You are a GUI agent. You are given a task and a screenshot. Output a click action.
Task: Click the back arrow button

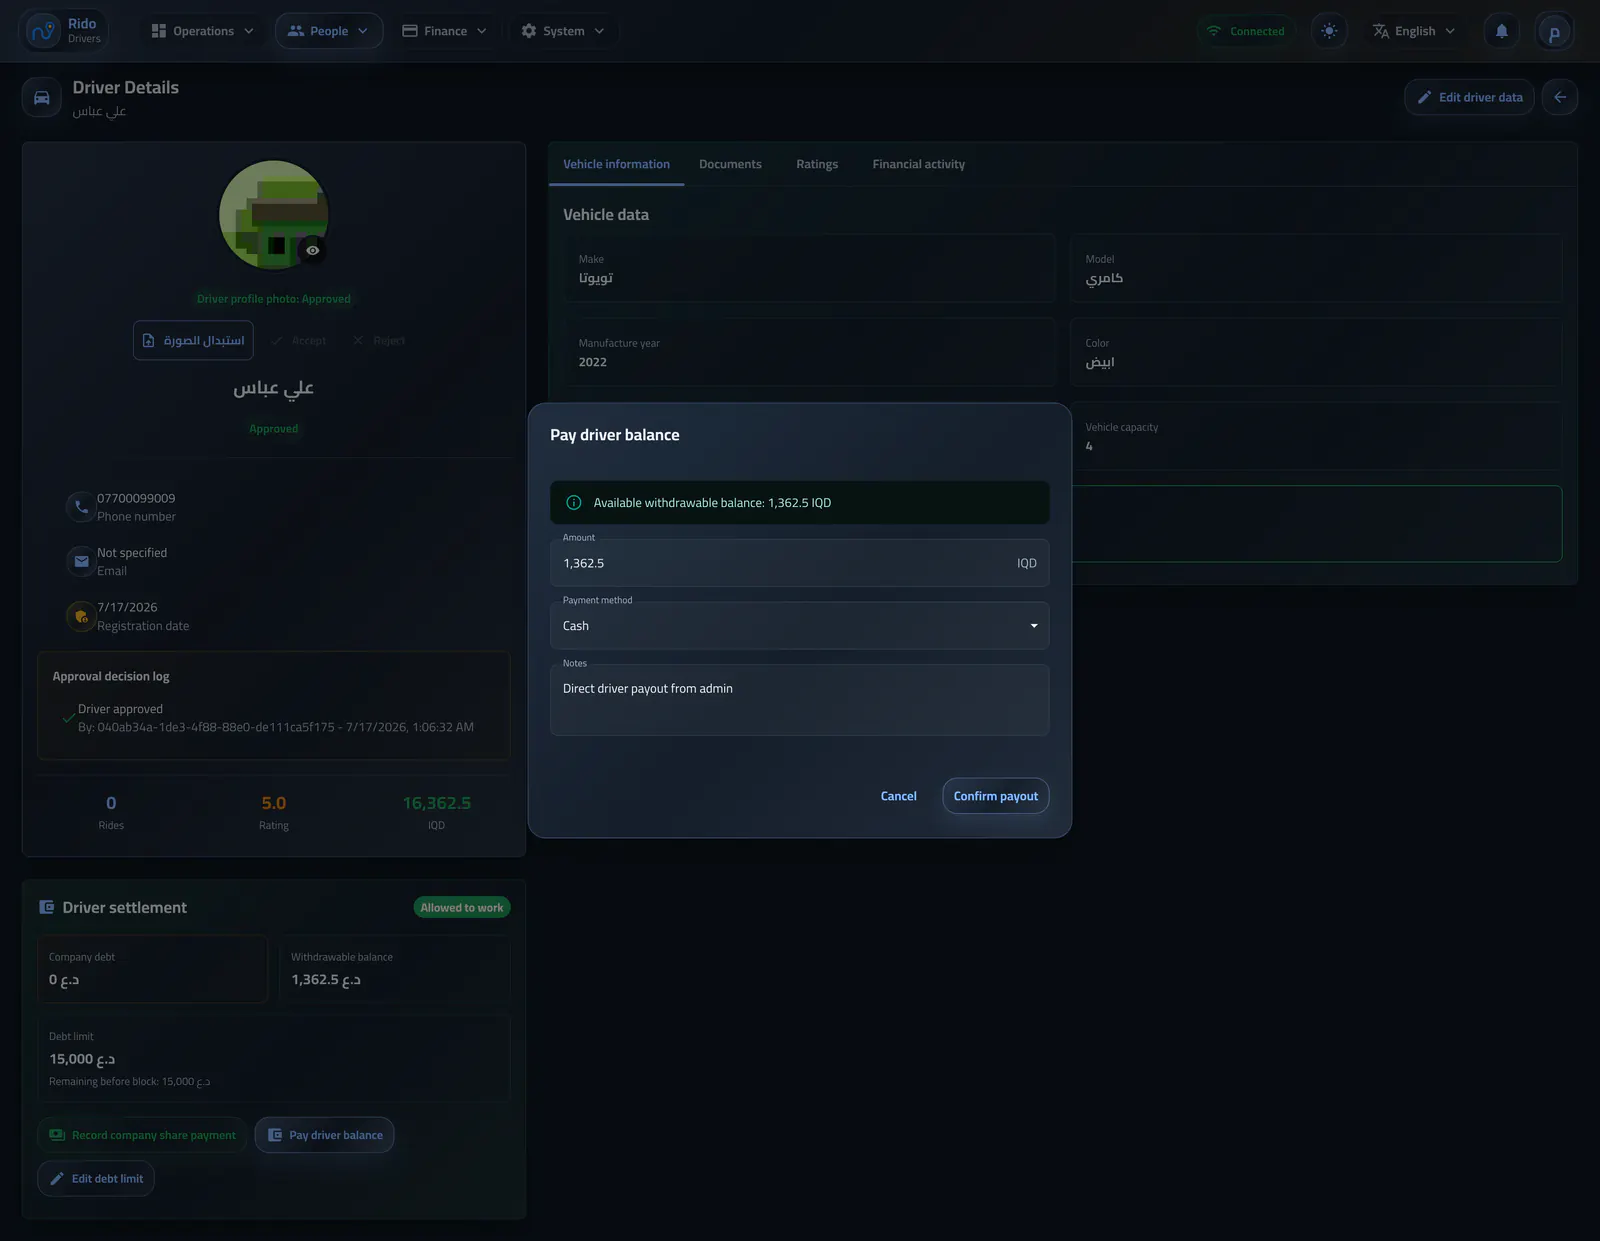[x=1560, y=97]
